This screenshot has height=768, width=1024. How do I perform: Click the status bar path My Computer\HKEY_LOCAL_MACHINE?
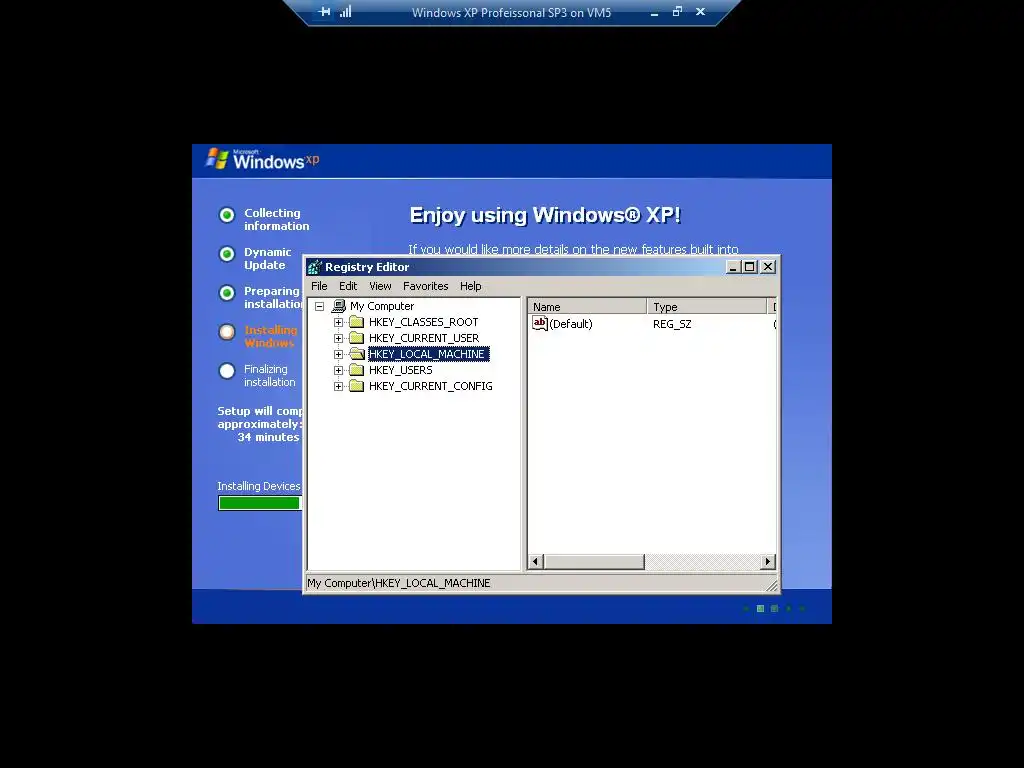tap(398, 583)
